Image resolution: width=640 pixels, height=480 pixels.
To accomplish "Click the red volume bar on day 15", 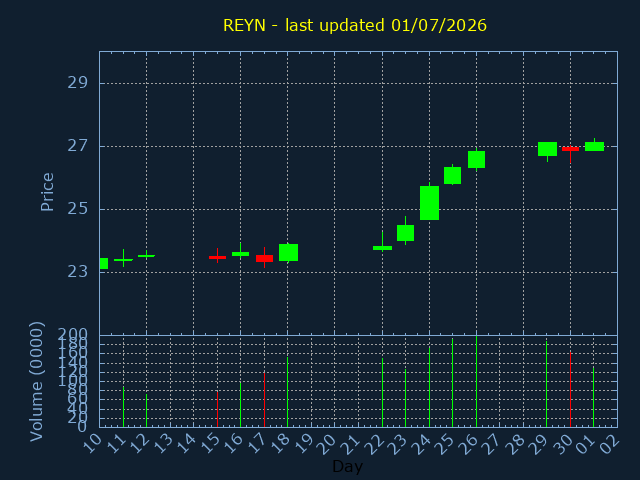I will pyautogui.click(x=218, y=409).
